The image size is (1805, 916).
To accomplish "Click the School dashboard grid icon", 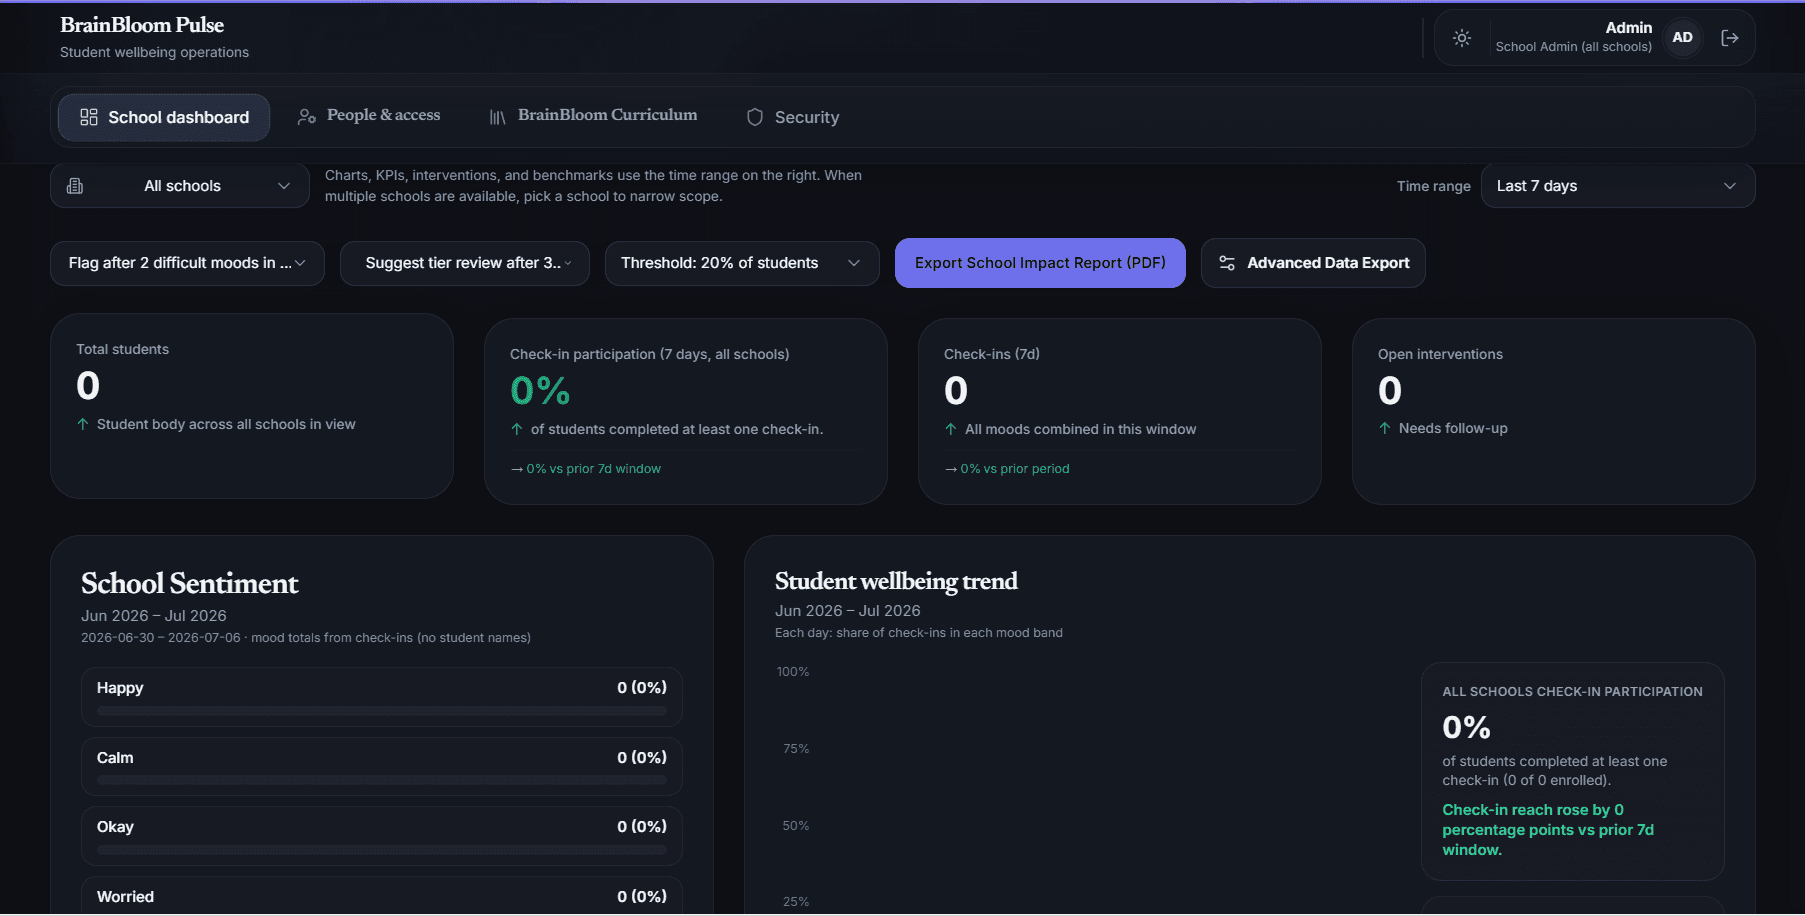I will 89,117.
